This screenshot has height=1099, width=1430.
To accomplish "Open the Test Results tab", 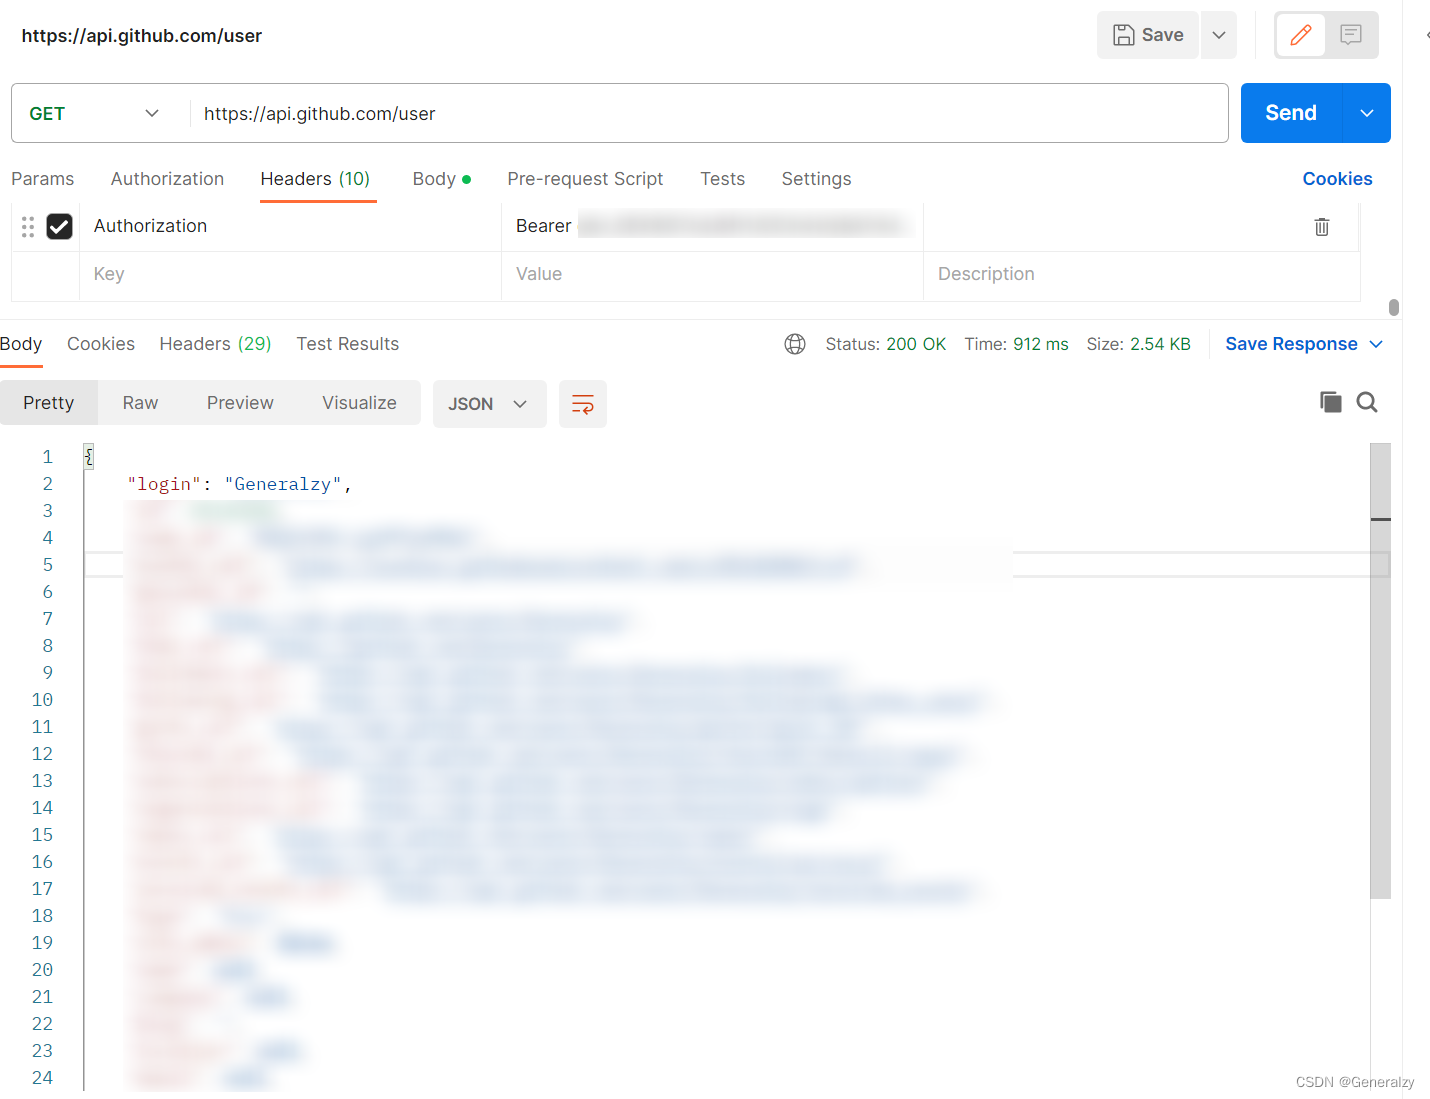I will [347, 344].
